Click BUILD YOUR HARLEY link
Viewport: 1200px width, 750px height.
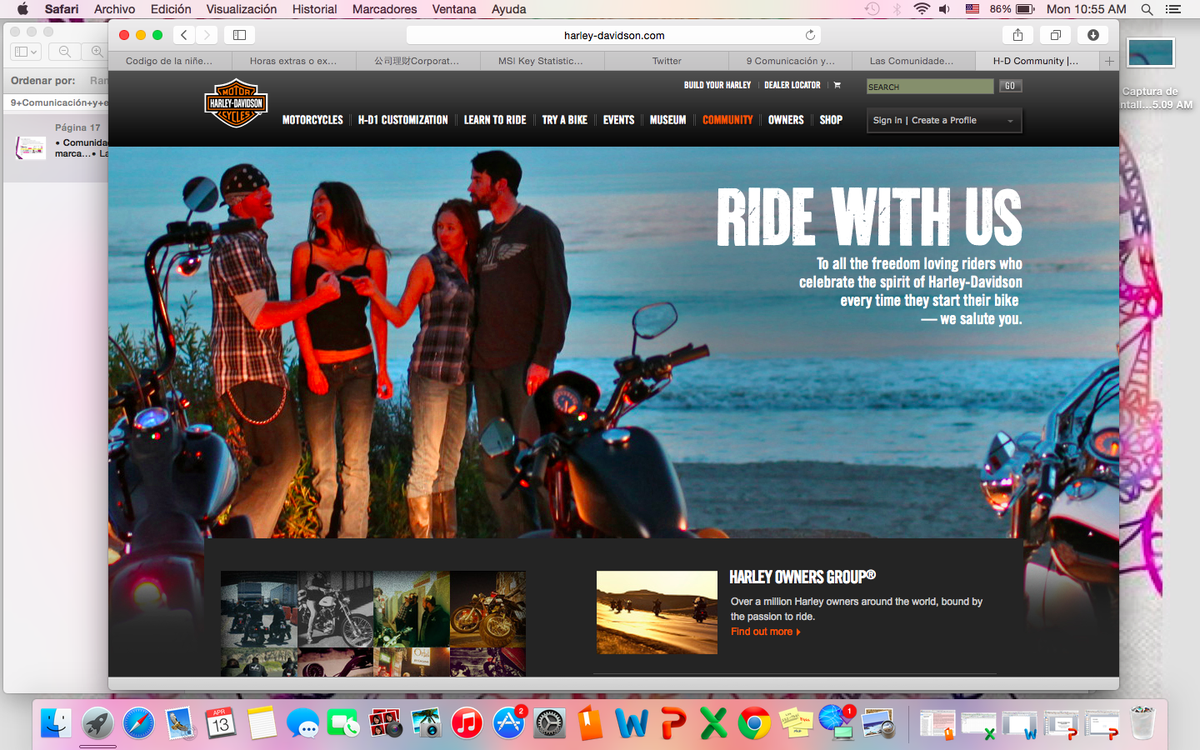coord(718,85)
